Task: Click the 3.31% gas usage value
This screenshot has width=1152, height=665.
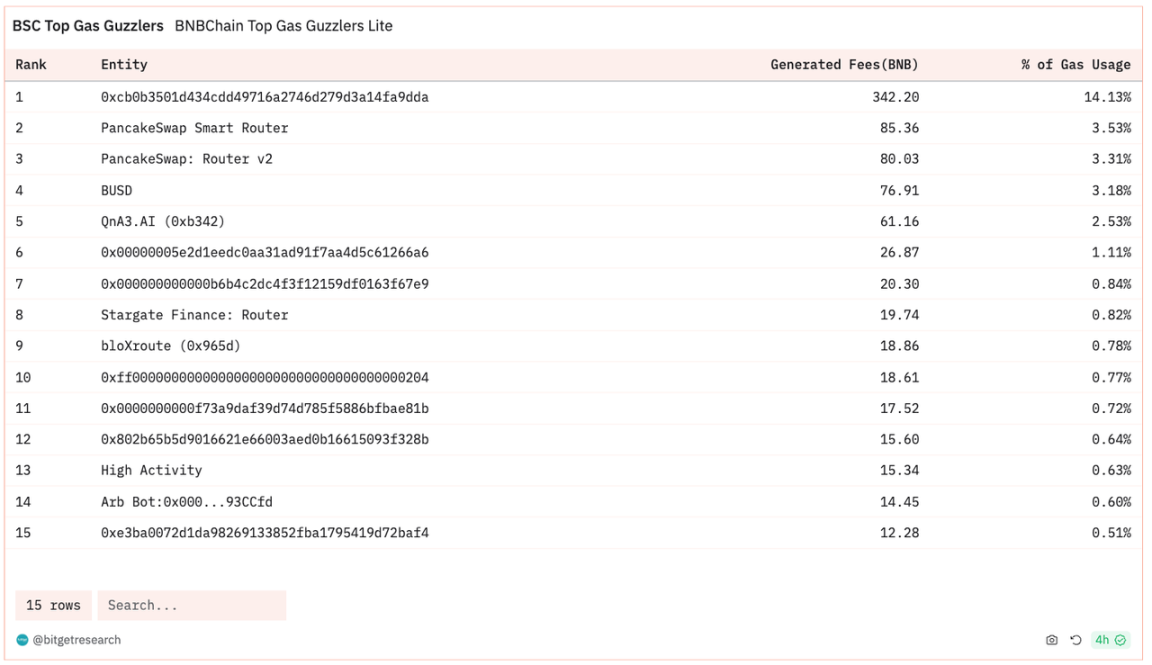Action: pyautogui.click(x=1111, y=159)
